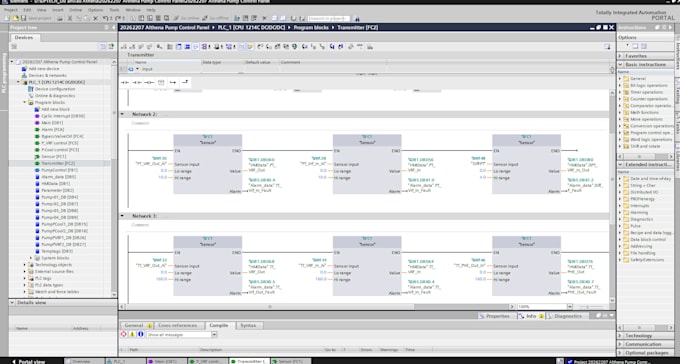Open Online & diagnostics in project tree
The width and height of the screenshot is (680, 364).
(x=55, y=95)
